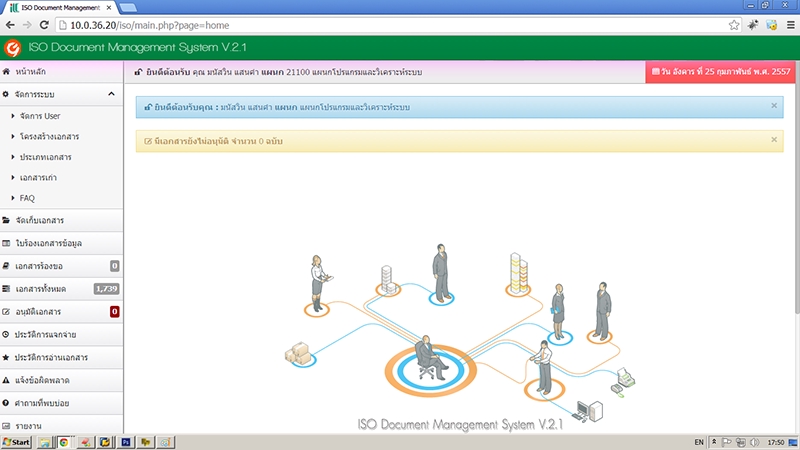Open เอกสารทั้งหมด menu item

[x=61, y=289]
